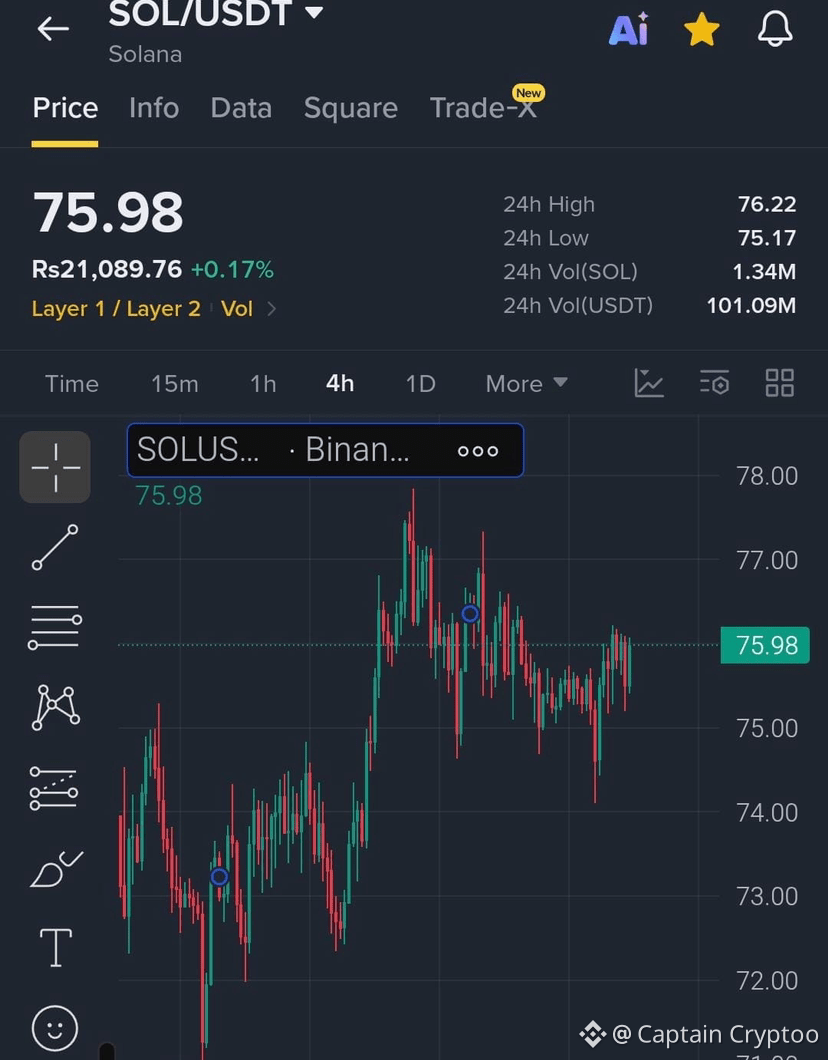Open legend three-dots options menu

(478, 451)
